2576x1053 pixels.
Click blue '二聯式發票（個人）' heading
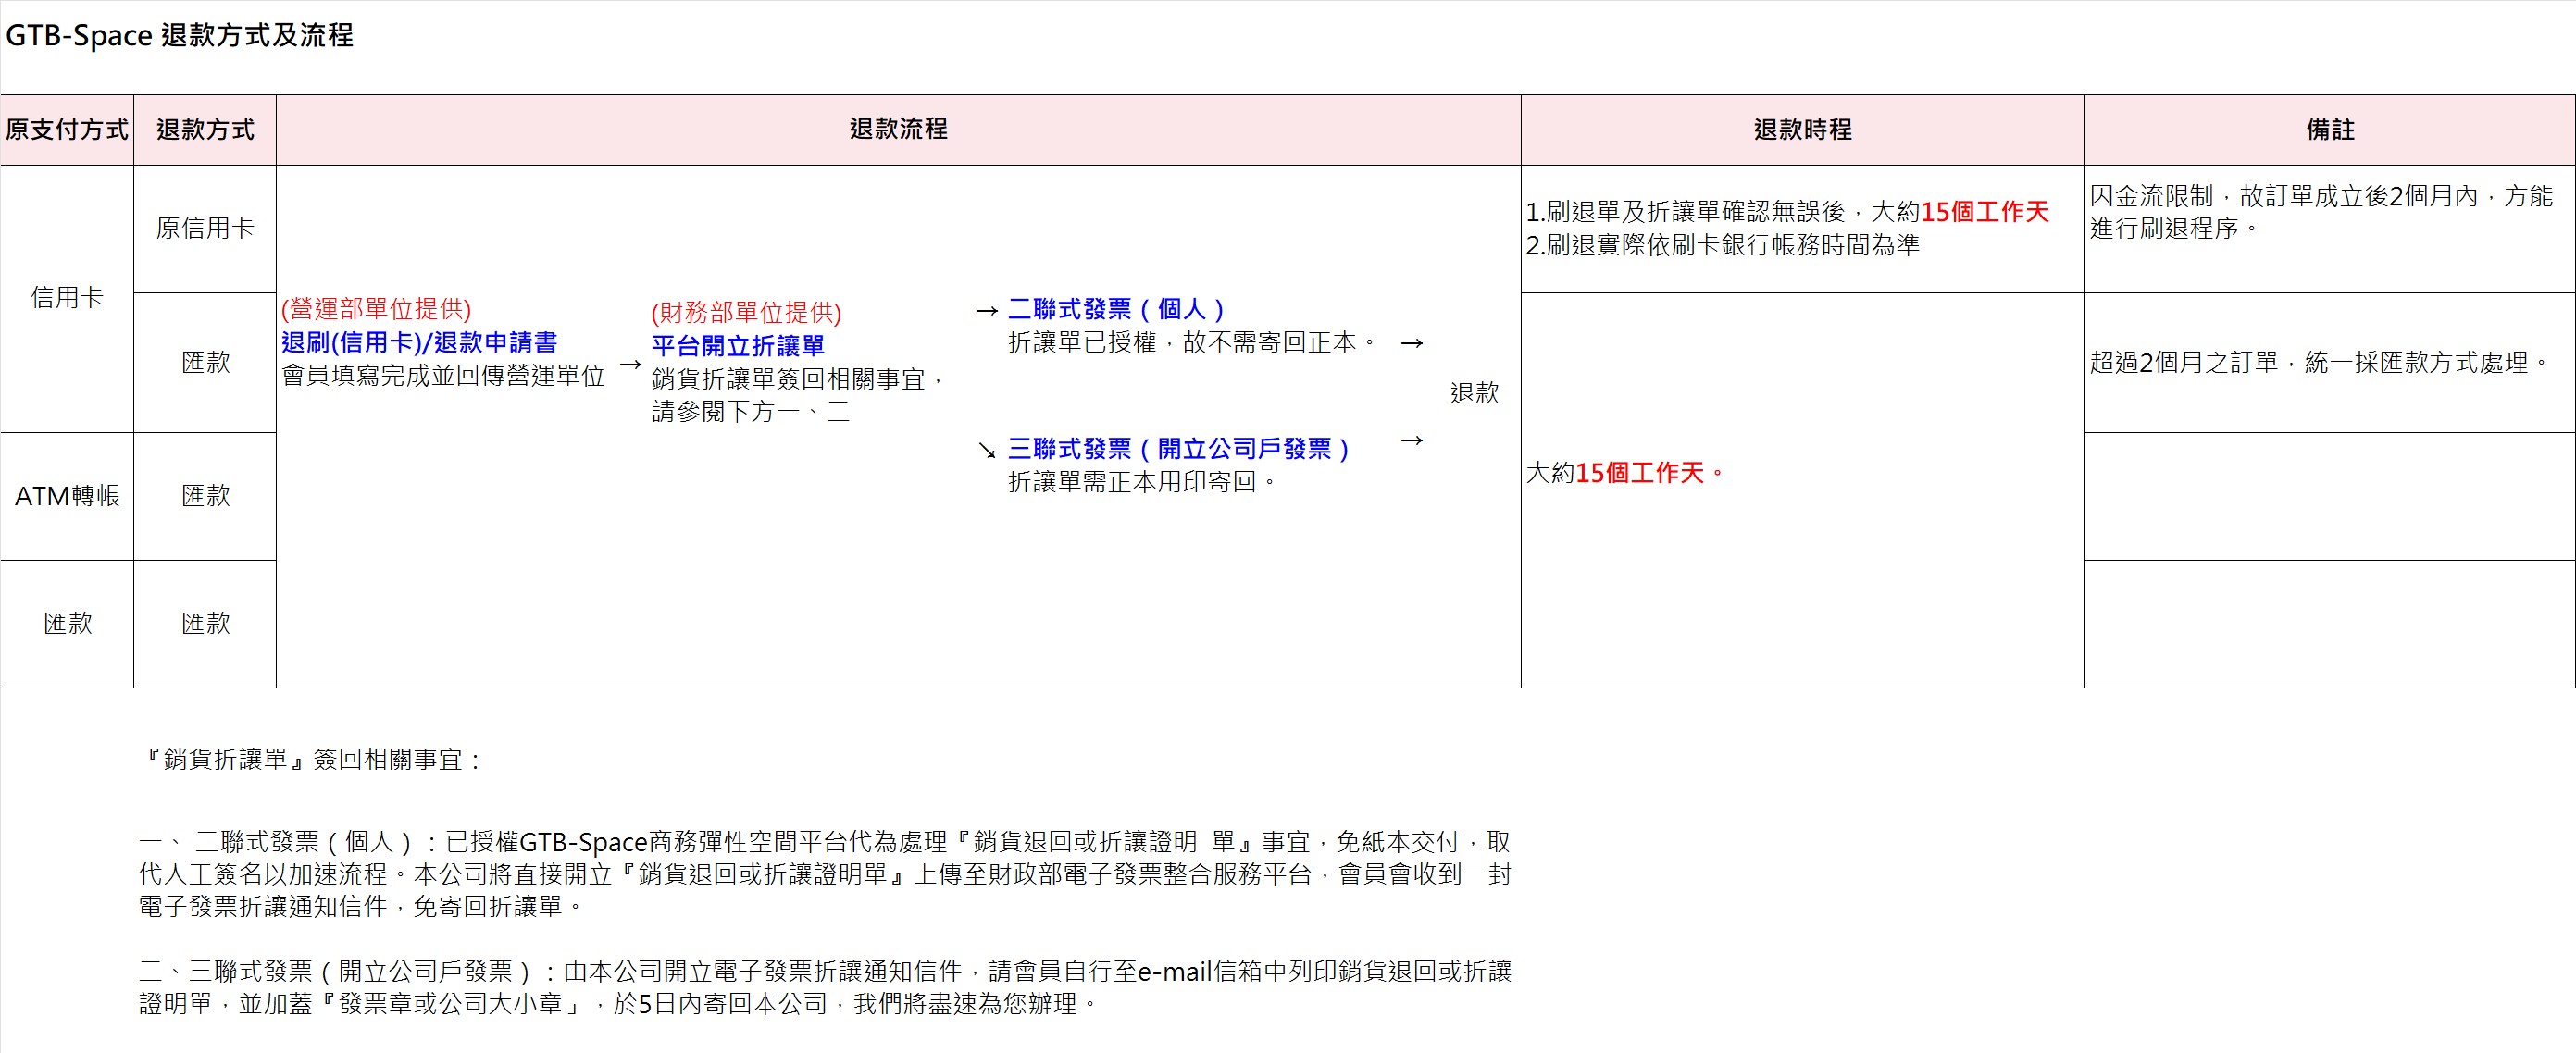coord(1116,309)
